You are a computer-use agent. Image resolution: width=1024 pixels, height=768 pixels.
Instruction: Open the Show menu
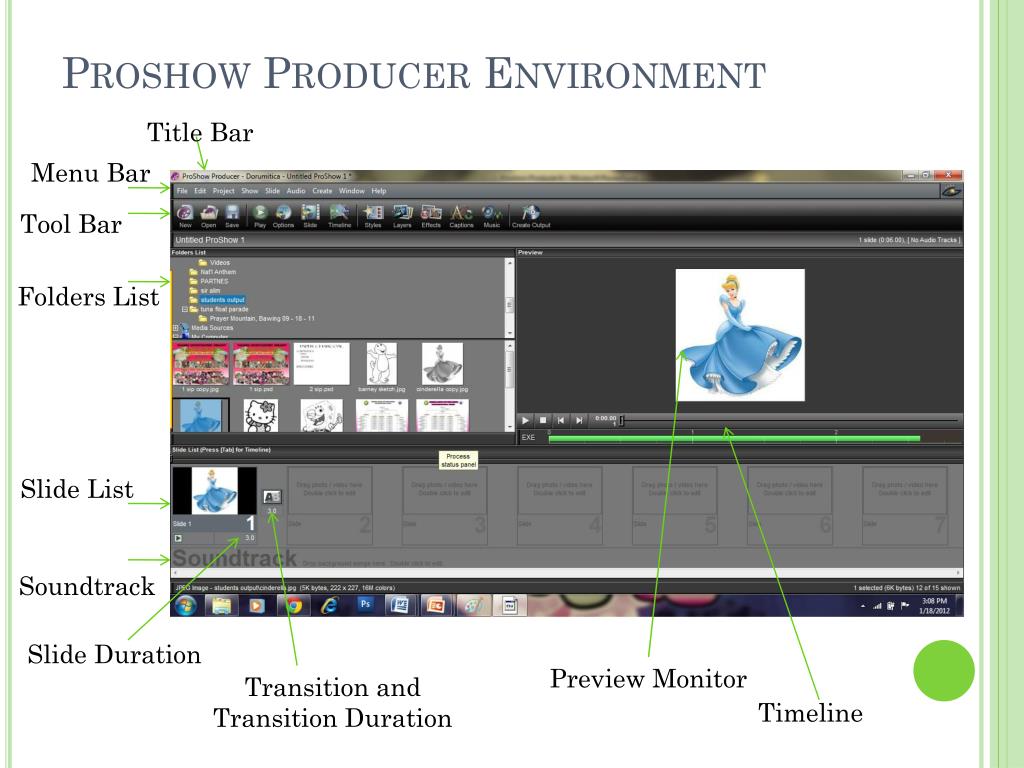pyautogui.click(x=249, y=191)
